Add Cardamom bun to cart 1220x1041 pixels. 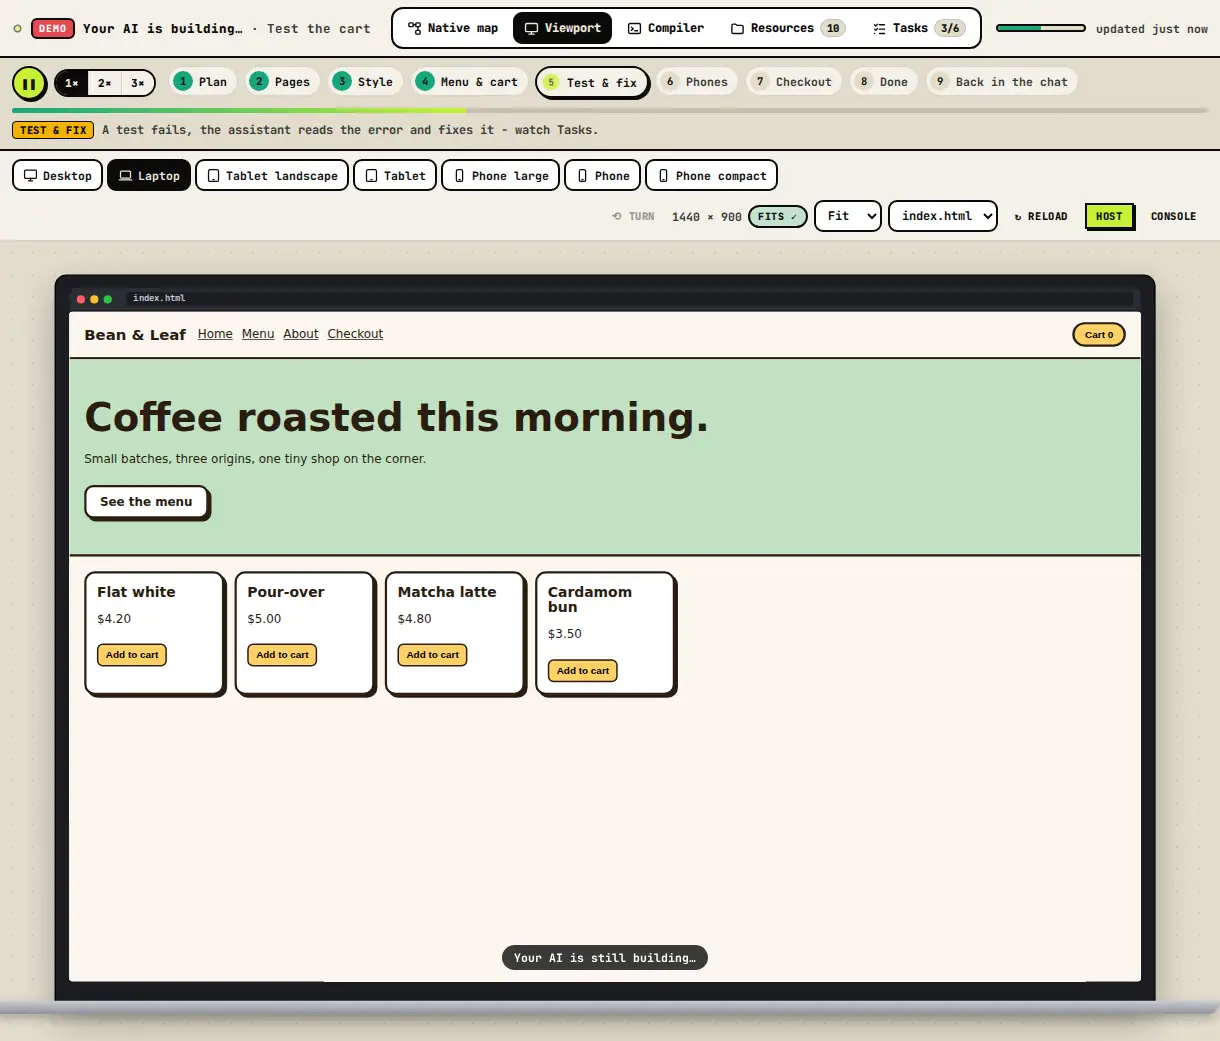click(x=582, y=671)
